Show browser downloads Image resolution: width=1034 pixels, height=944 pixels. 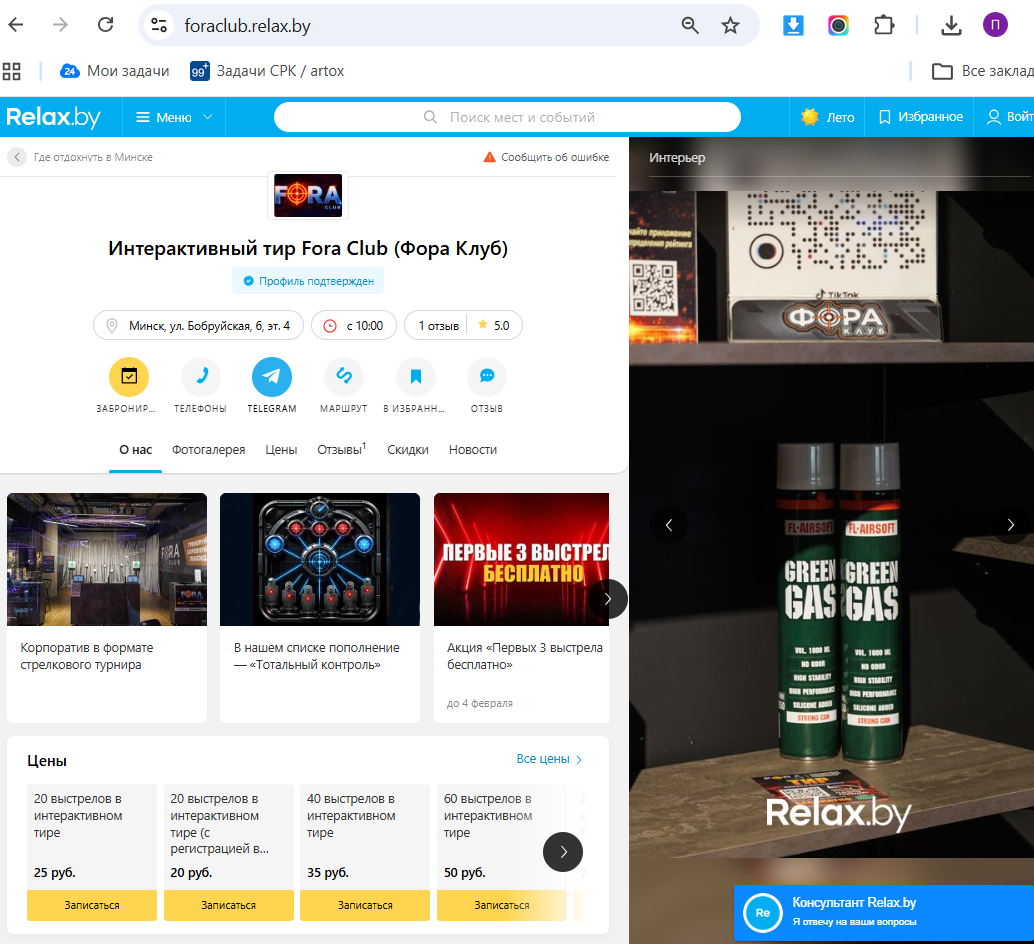tap(951, 26)
